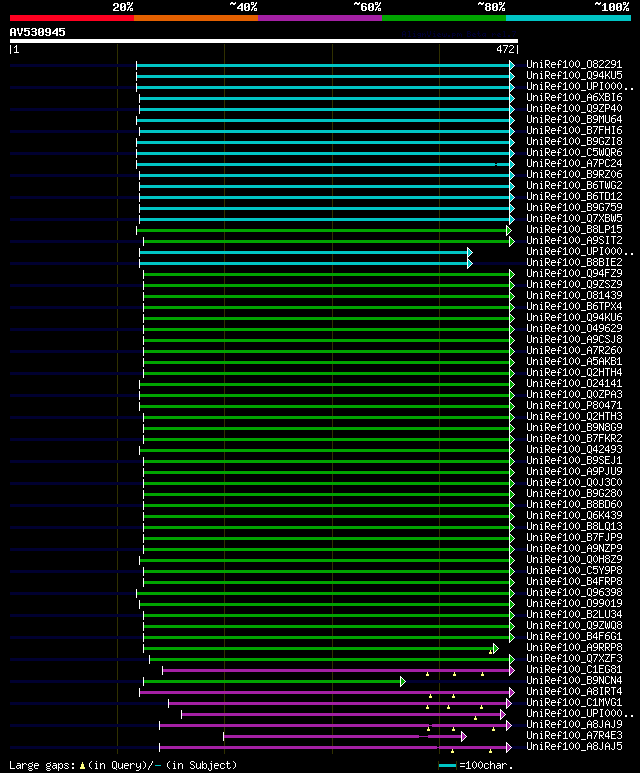Click the yellow large-gap marker in legend

82,766
